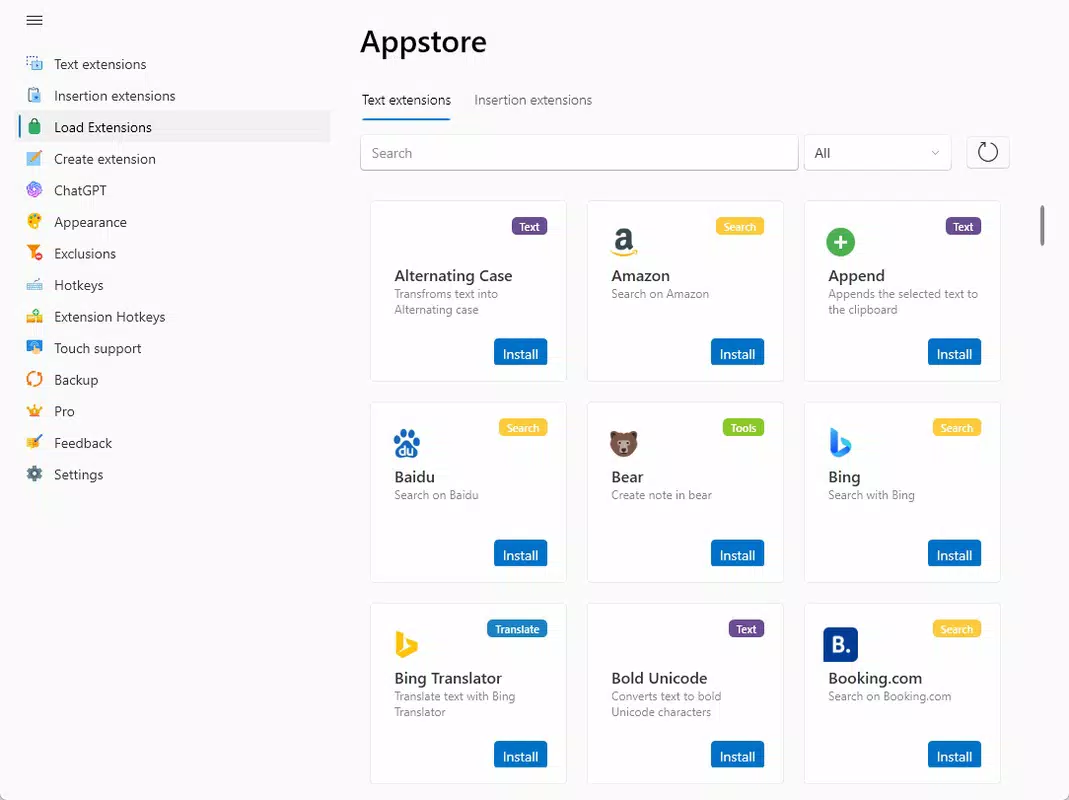The height and width of the screenshot is (800, 1069).
Task: Click the Search tag on Baidu card
Action: point(523,428)
